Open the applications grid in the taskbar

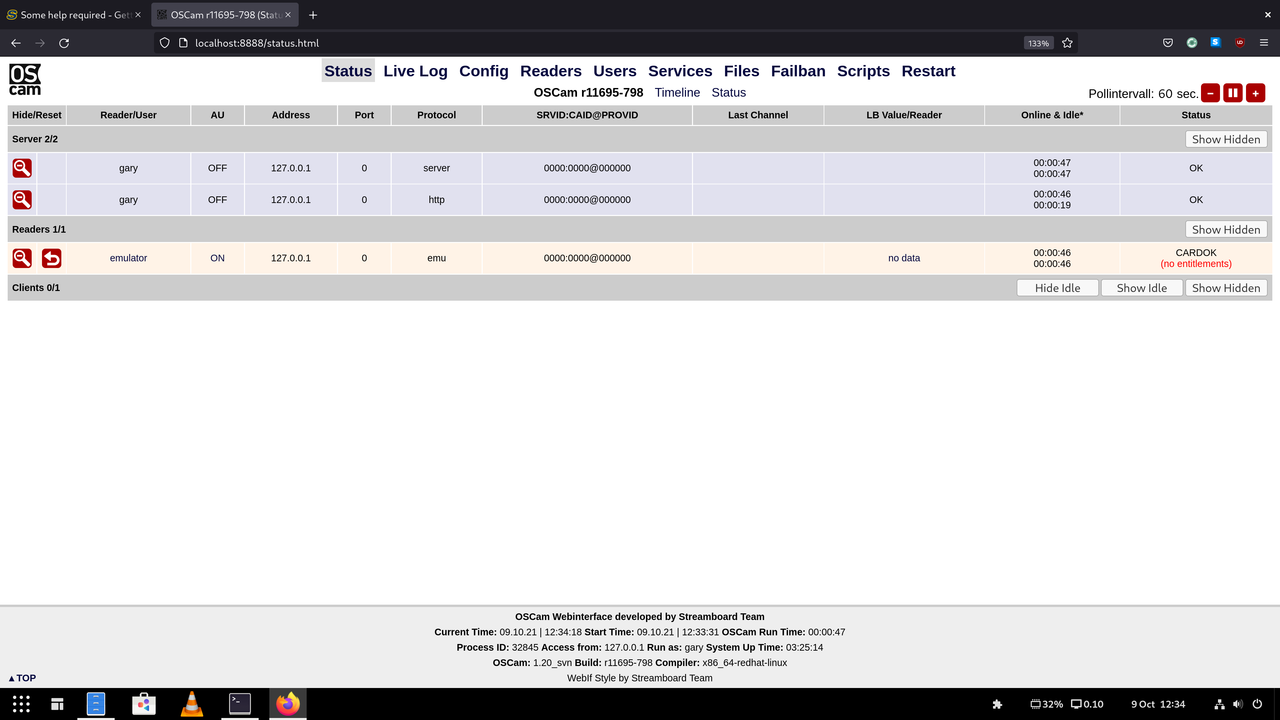click(21, 704)
